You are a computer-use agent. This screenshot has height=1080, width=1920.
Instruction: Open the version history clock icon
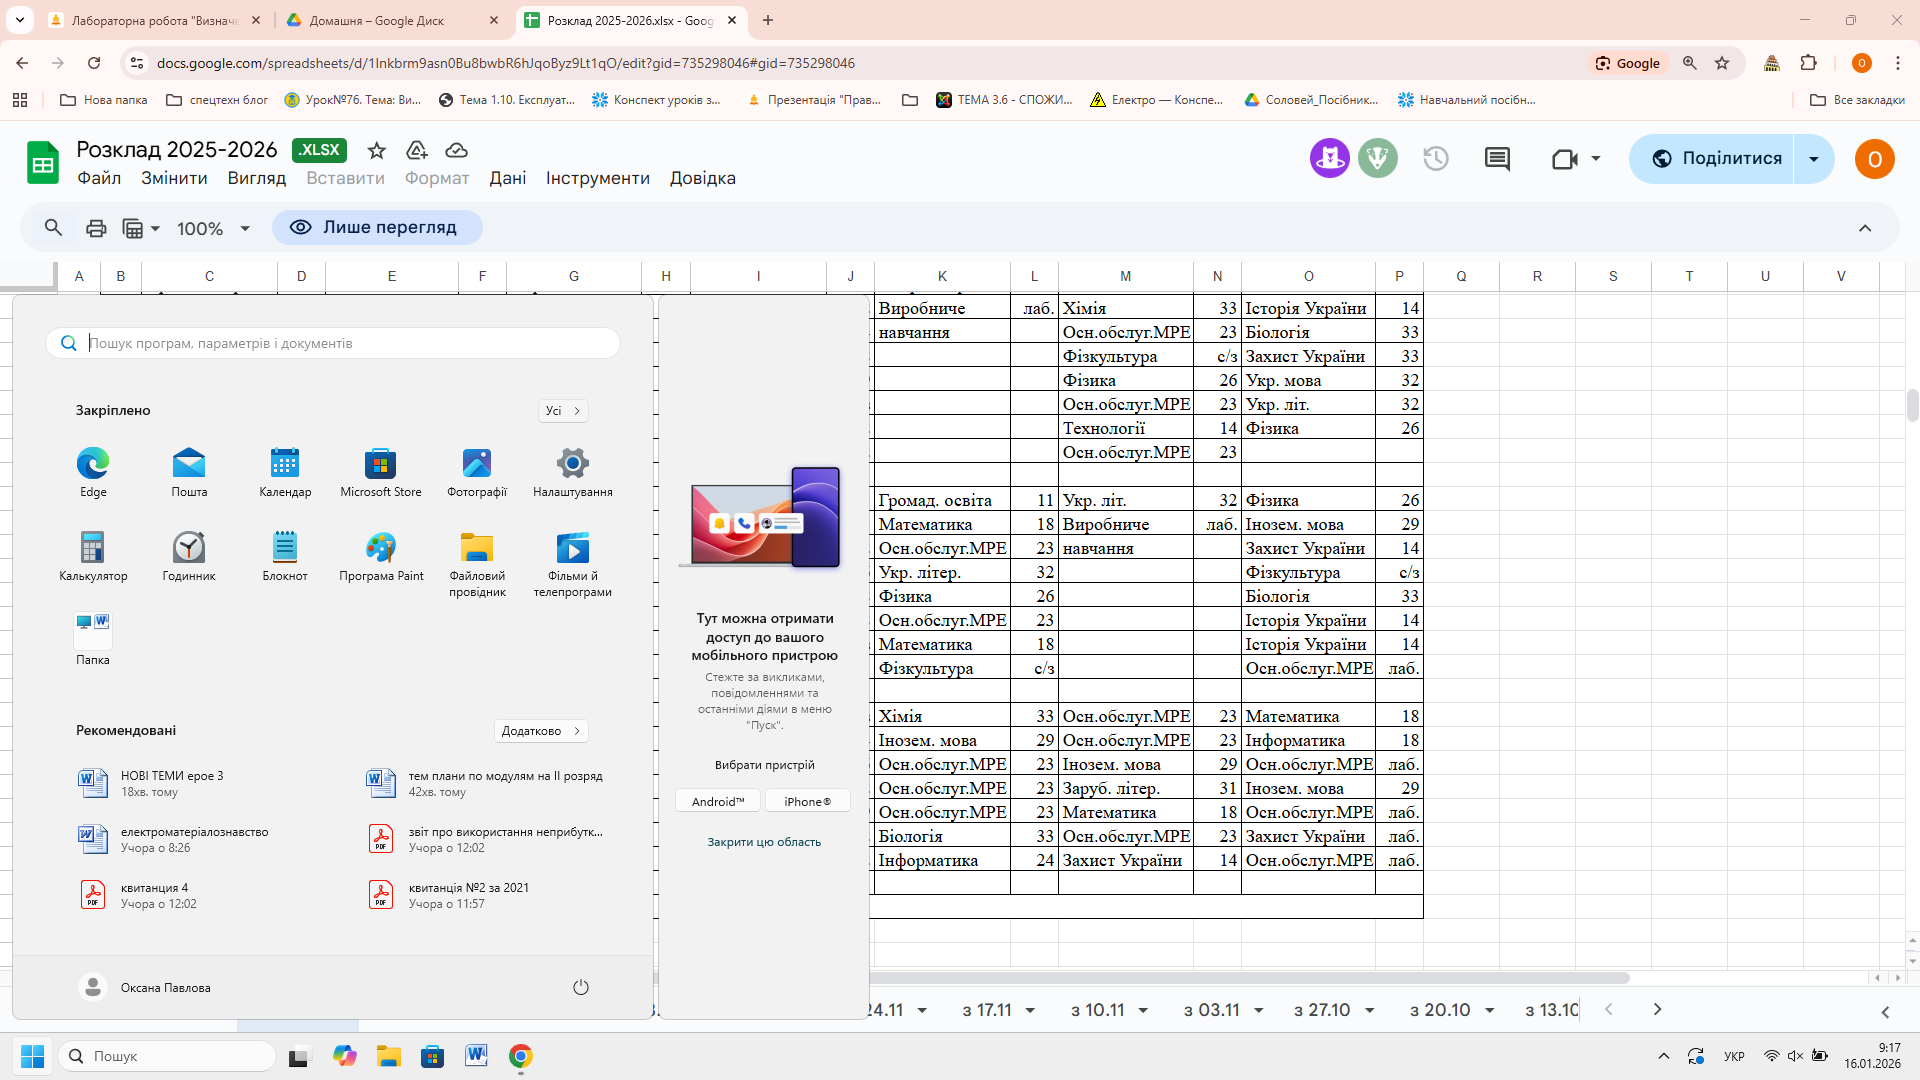[1436, 159]
